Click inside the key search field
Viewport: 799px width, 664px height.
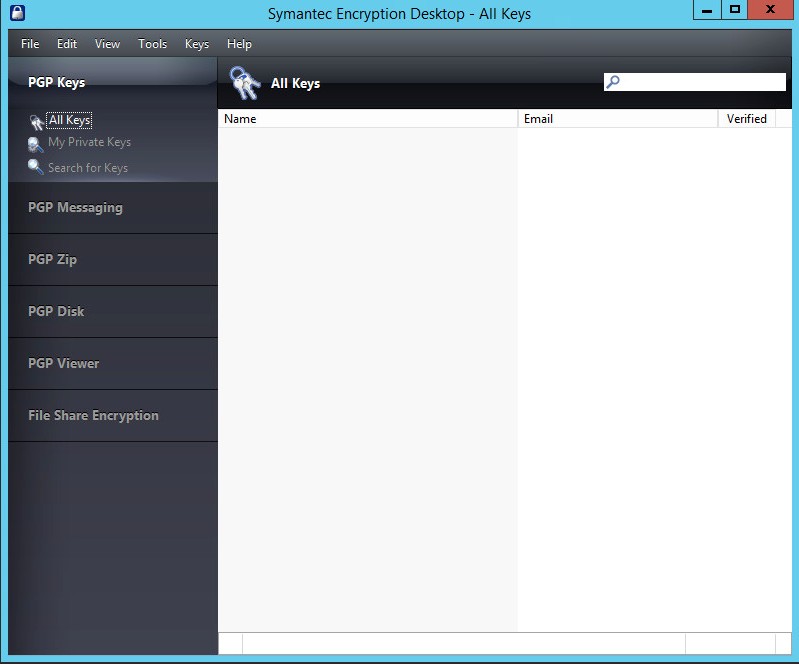point(702,82)
